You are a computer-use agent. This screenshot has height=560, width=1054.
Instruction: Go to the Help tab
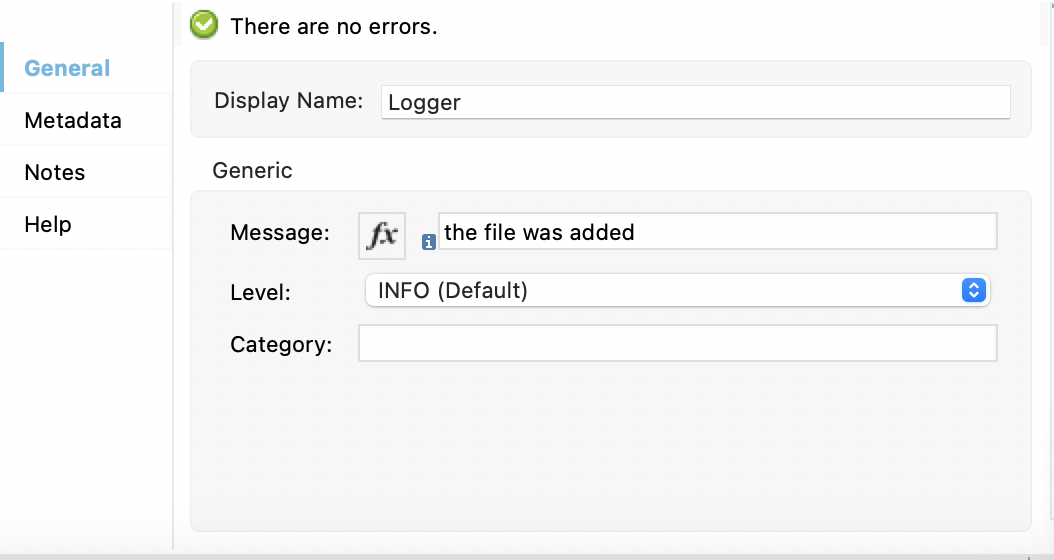[x=48, y=224]
